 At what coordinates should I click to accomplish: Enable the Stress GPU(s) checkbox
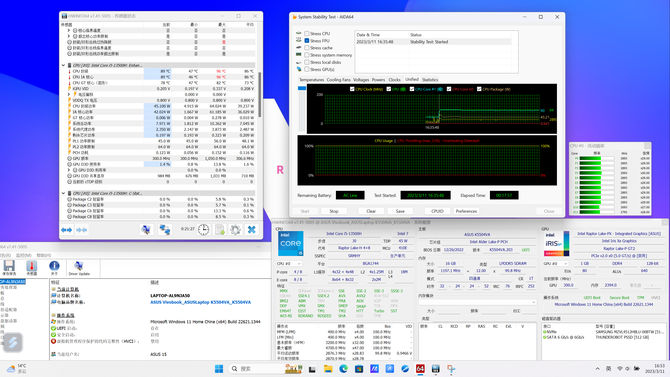[307, 69]
